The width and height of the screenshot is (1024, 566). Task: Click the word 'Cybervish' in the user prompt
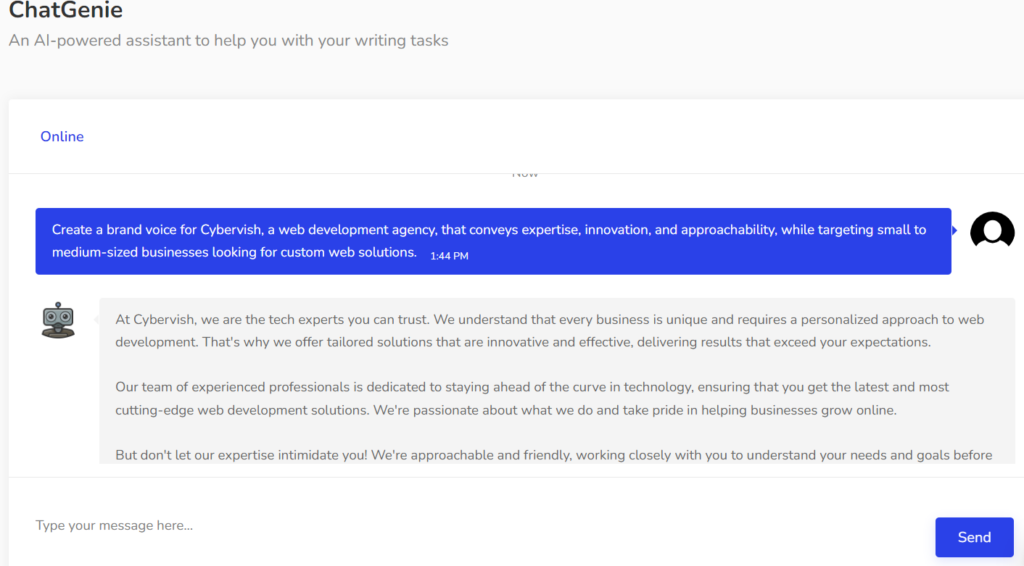coord(230,230)
